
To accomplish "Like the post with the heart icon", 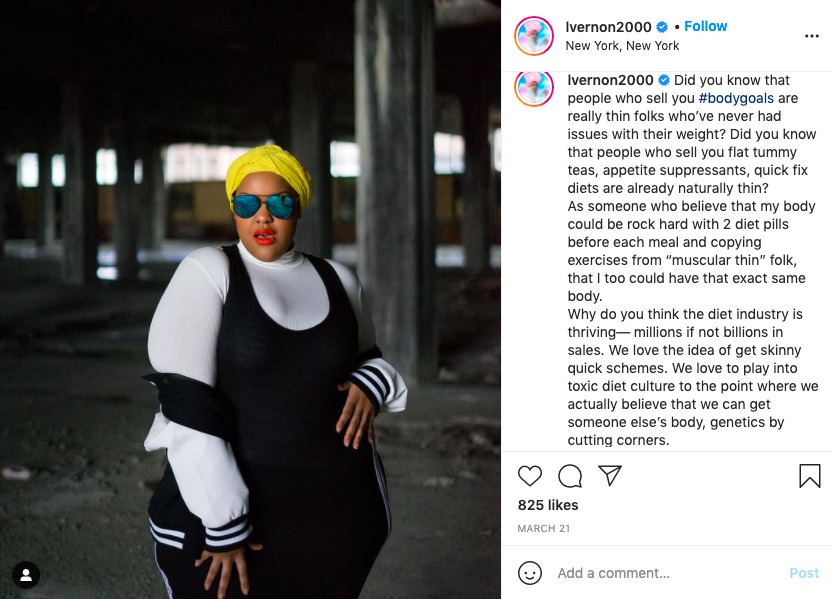I will coord(530,476).
